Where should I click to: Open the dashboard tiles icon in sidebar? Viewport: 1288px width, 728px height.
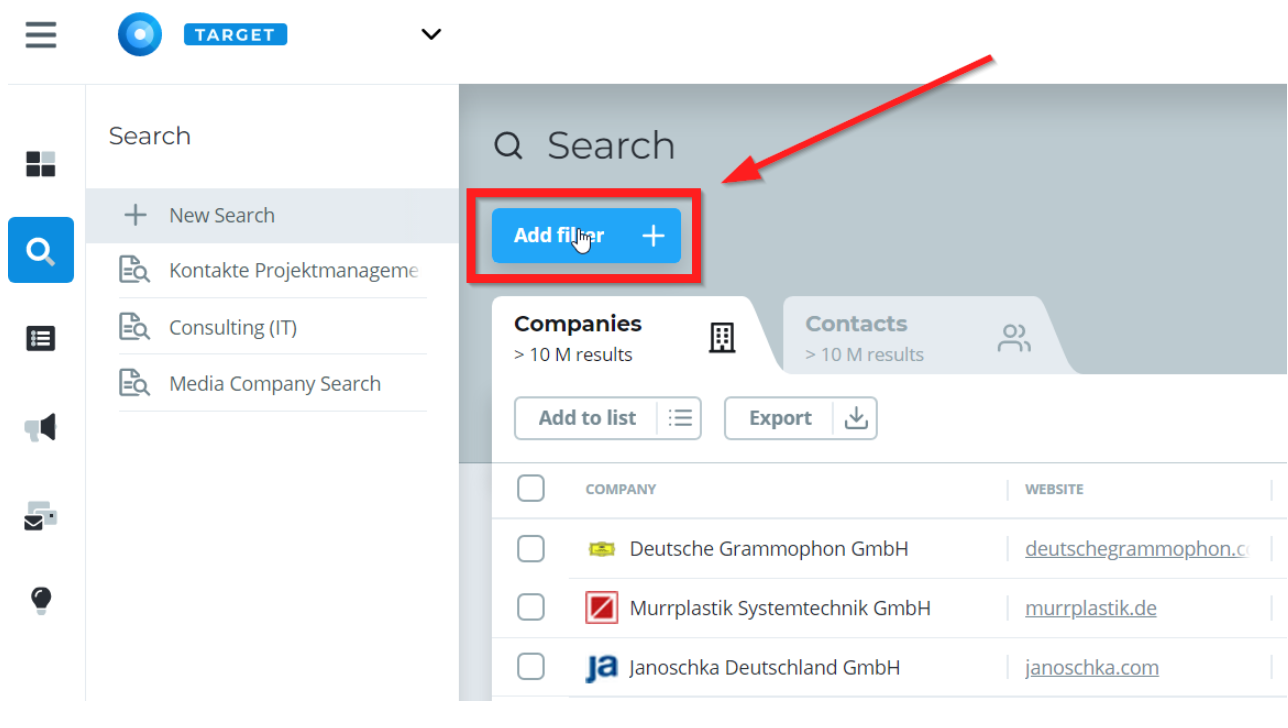[x=41, y=164]
